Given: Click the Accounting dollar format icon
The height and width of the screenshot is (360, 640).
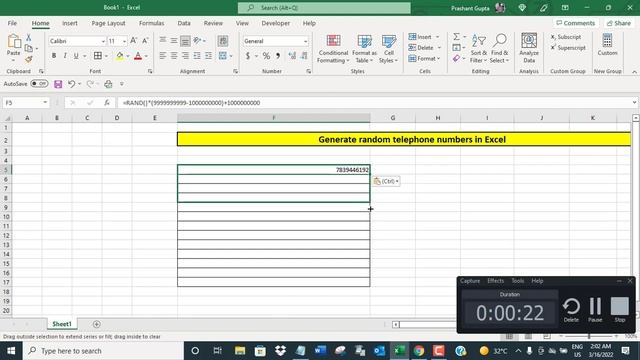Looking at the screenshot, I should click(x=248, y=56).
